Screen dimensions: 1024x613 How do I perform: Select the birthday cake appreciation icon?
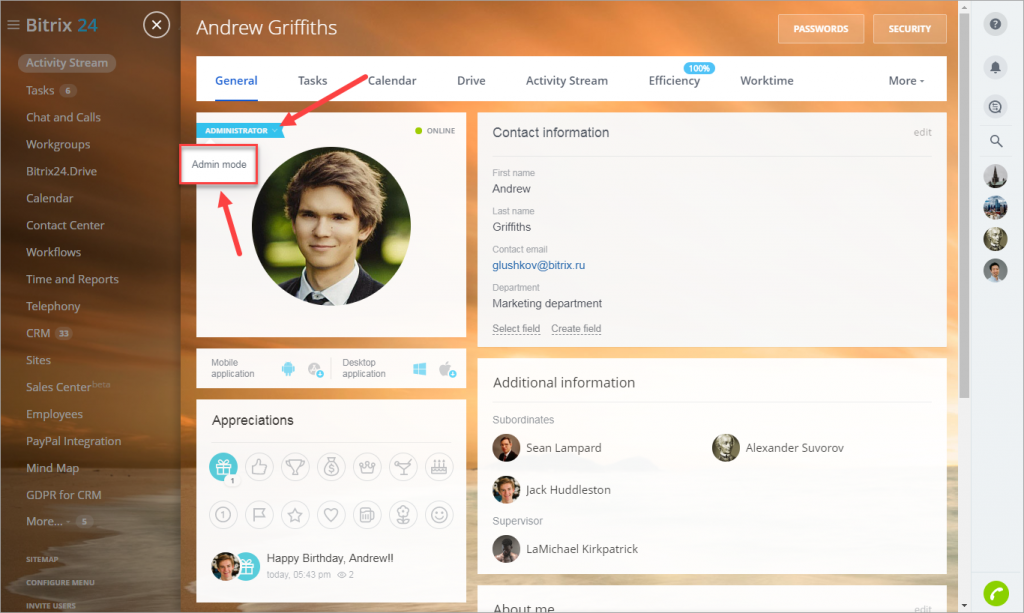point(439,467)
